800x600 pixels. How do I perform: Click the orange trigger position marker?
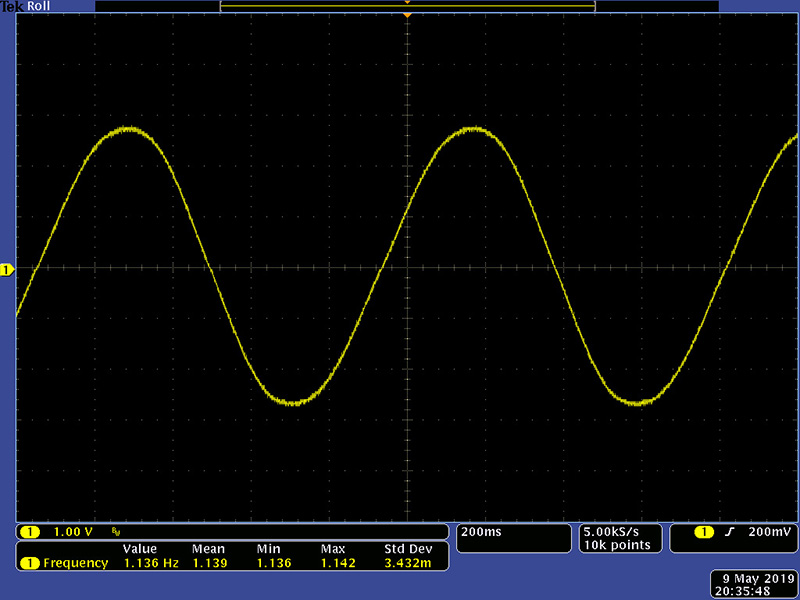point(407,17)
